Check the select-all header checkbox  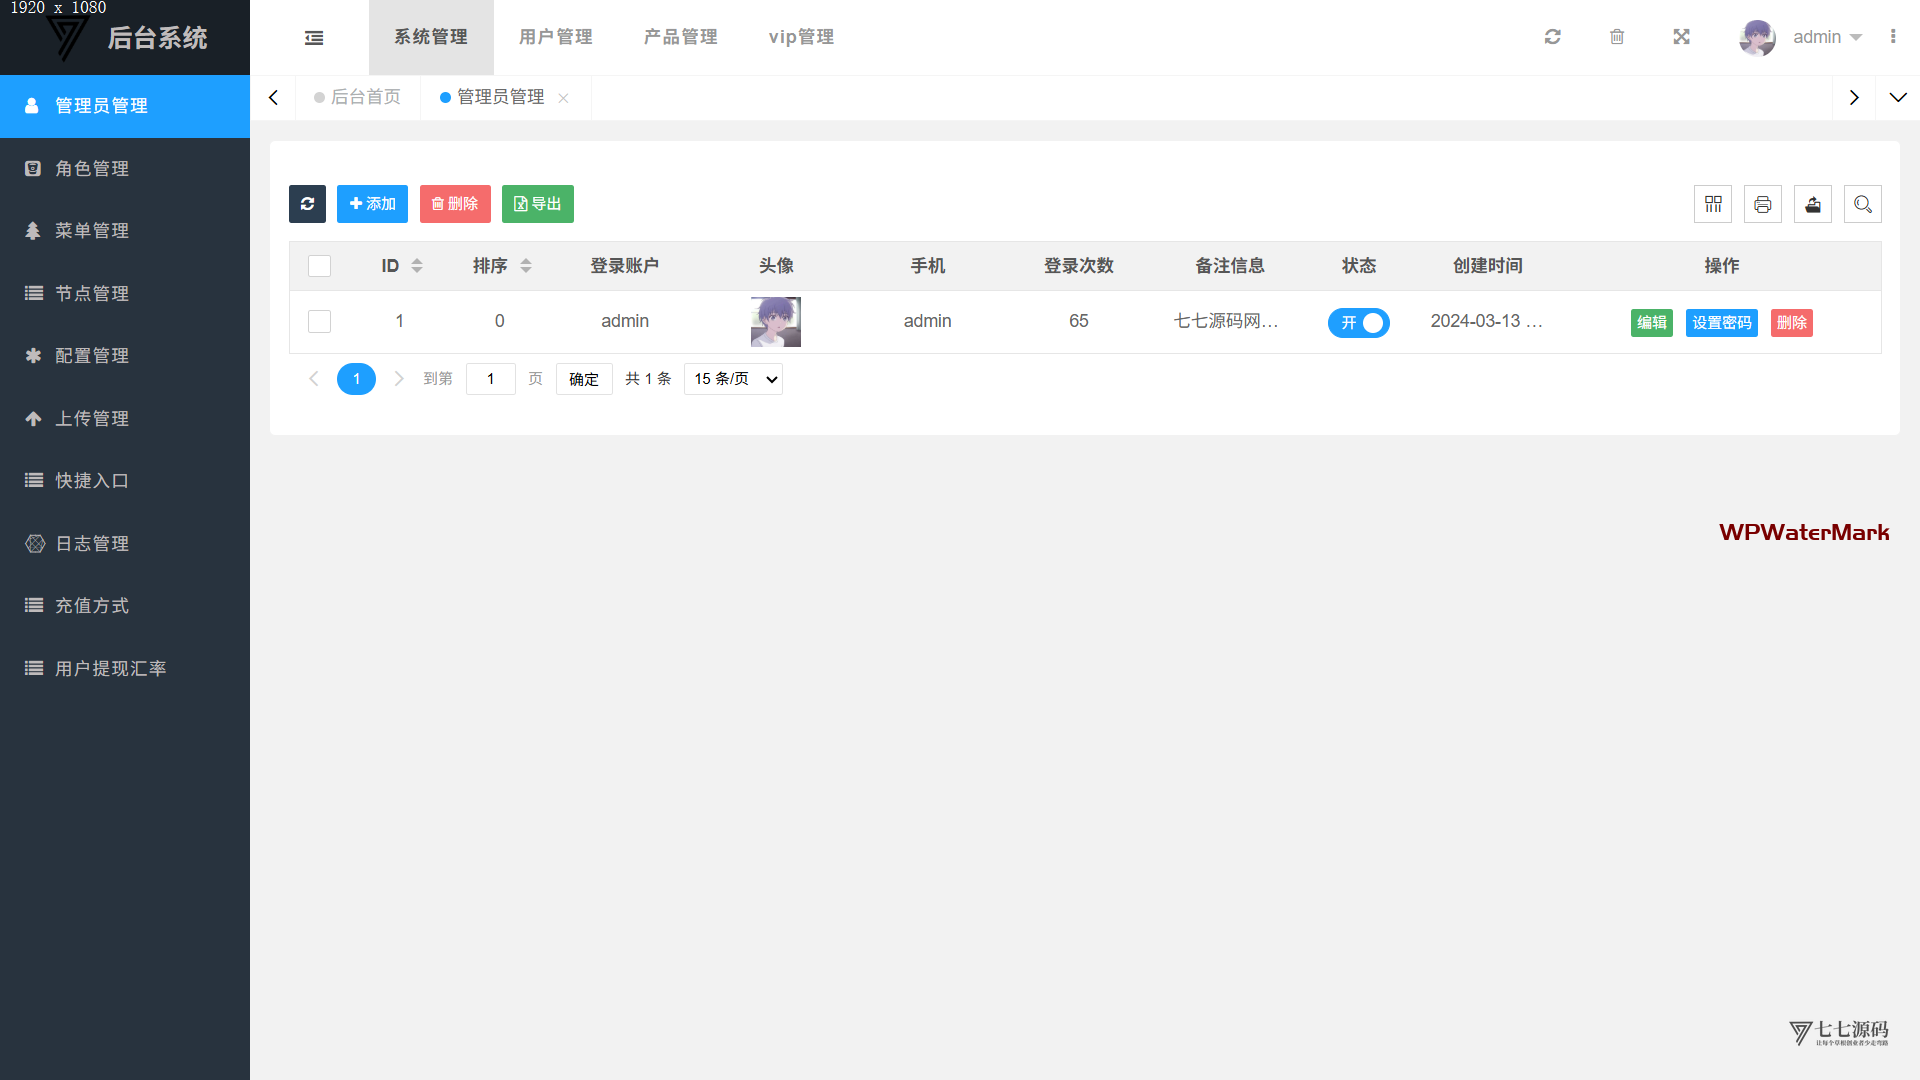click(x=319, y=266)
